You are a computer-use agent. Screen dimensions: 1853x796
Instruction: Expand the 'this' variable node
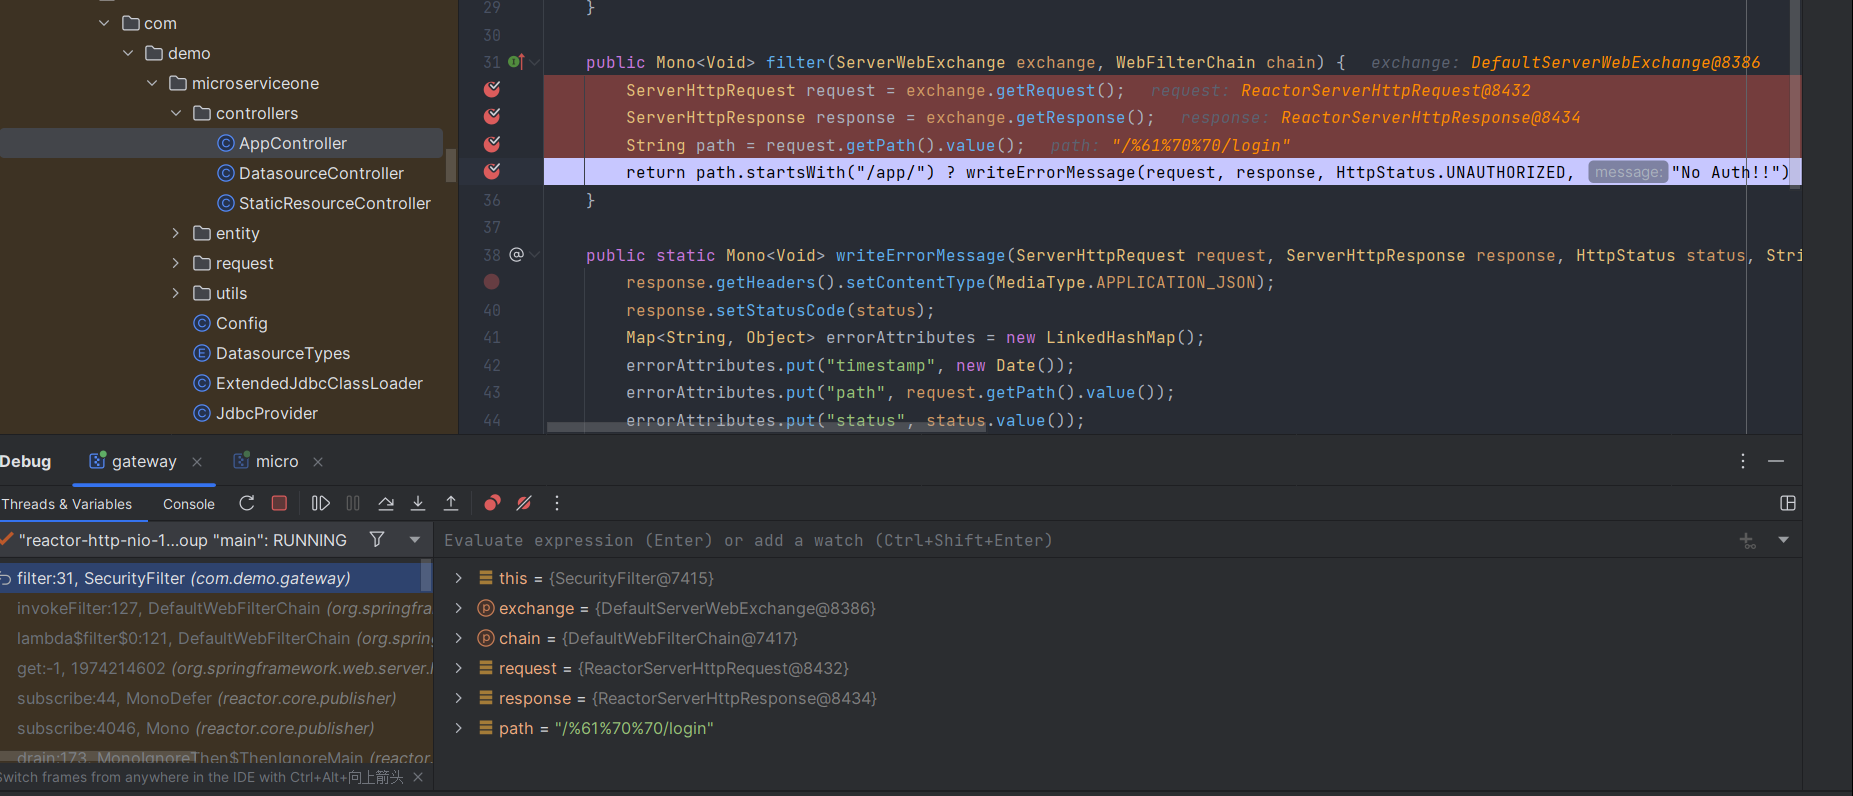[458, 578]
